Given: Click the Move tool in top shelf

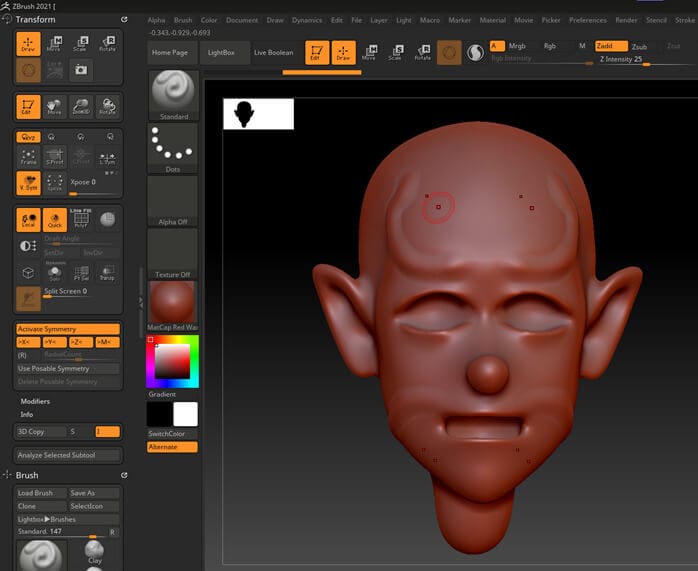Looking at the screenshot, I should point(369,52).
